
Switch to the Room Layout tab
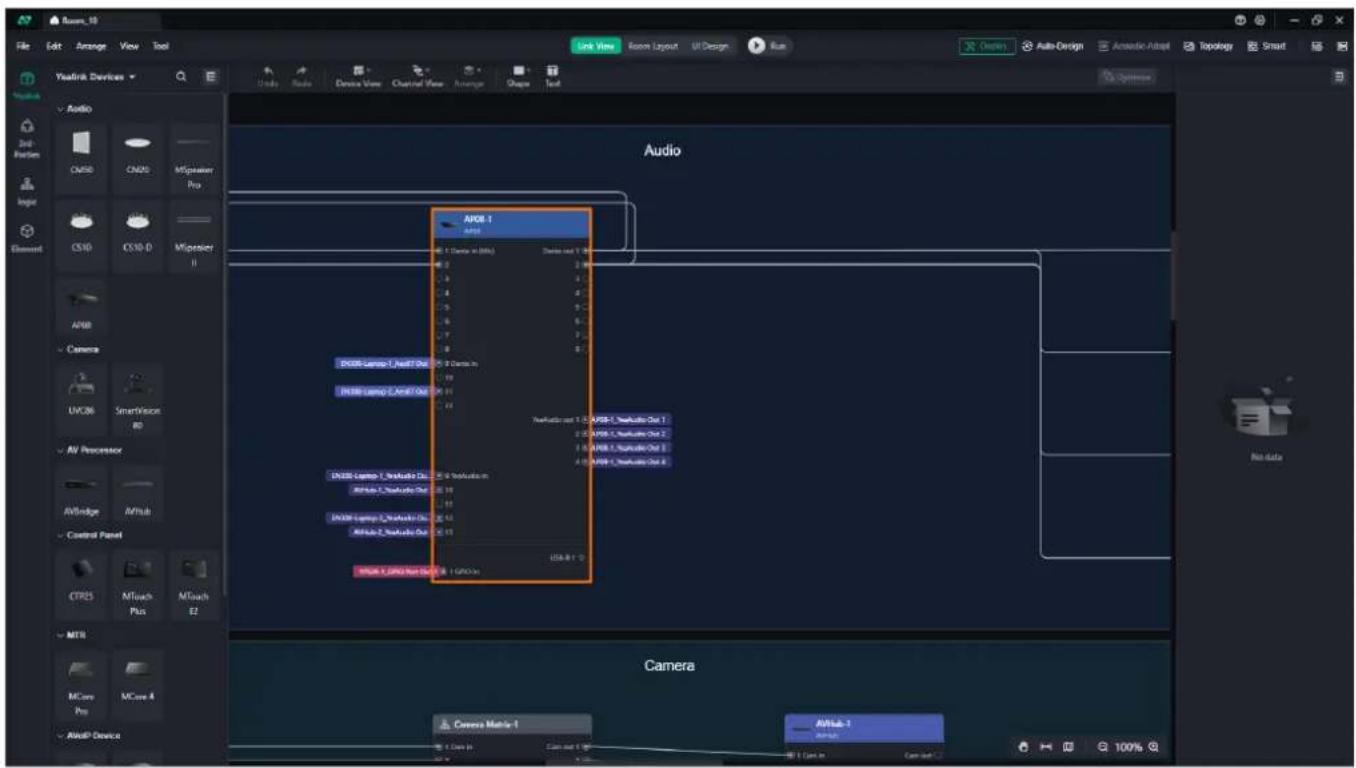click(x=653, y=46)
